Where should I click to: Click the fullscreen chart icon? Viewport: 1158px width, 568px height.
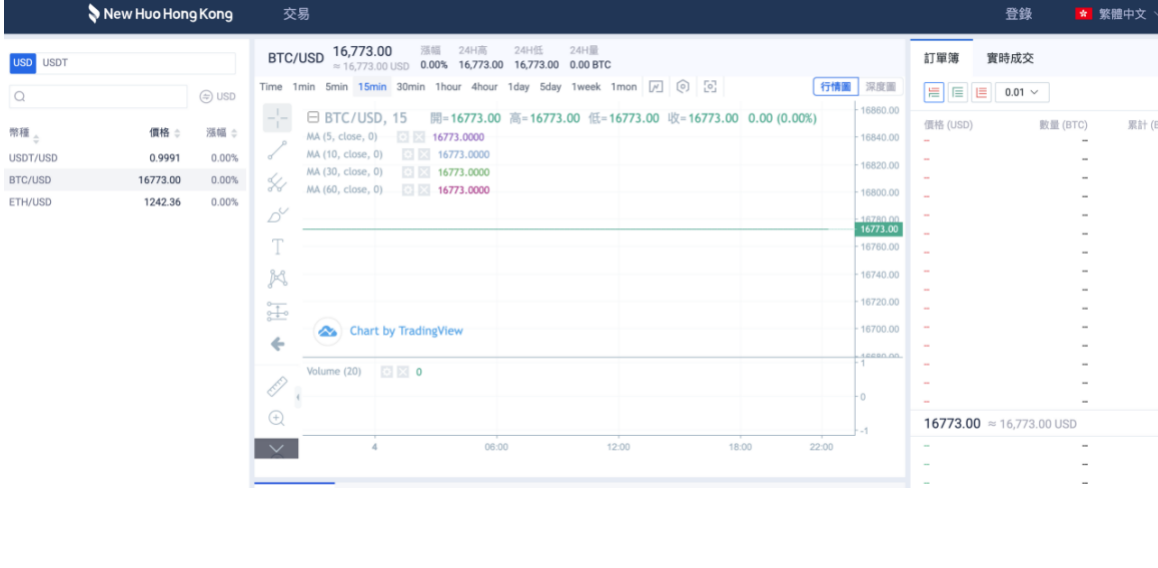(x=710, y=87)
